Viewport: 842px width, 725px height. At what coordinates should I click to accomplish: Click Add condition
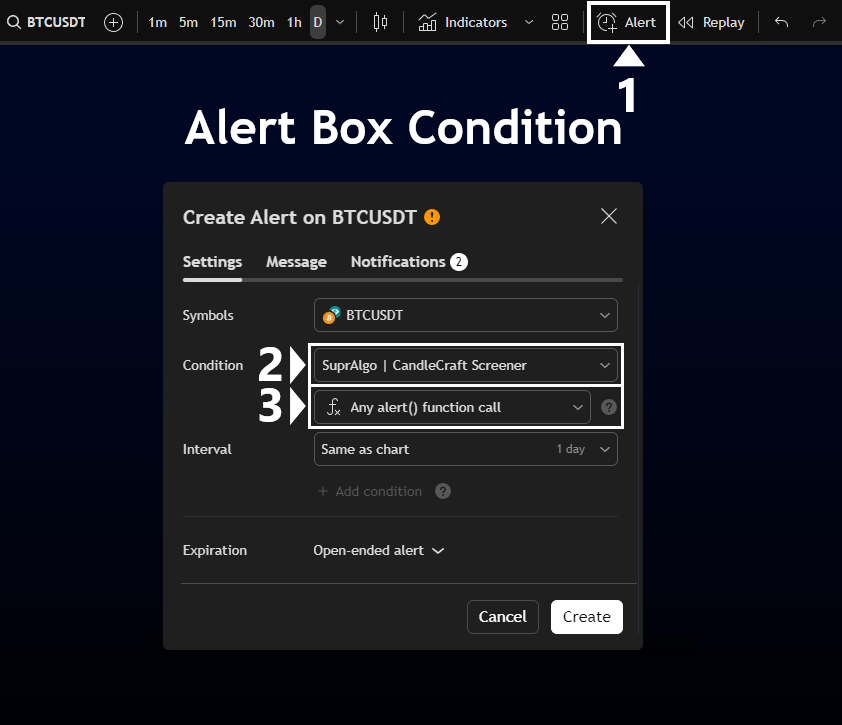[370, 491]
